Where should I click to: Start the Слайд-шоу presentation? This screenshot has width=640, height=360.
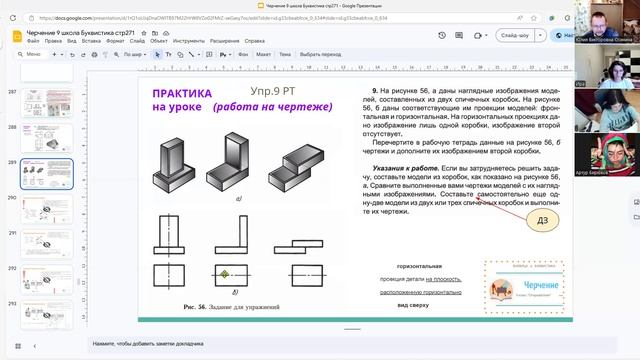pos(515,36)
